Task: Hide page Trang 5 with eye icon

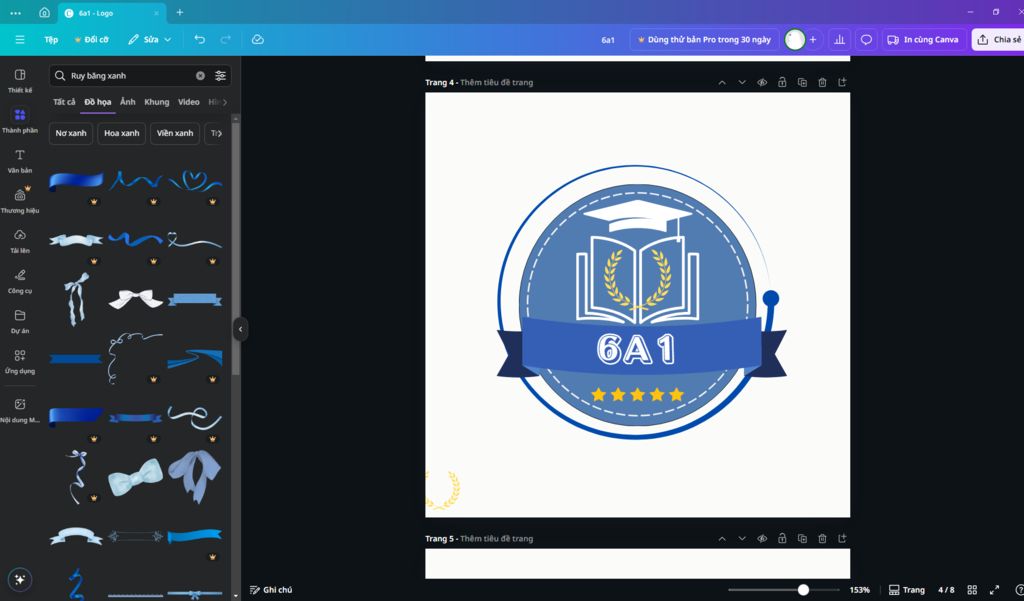Action: 762,538
